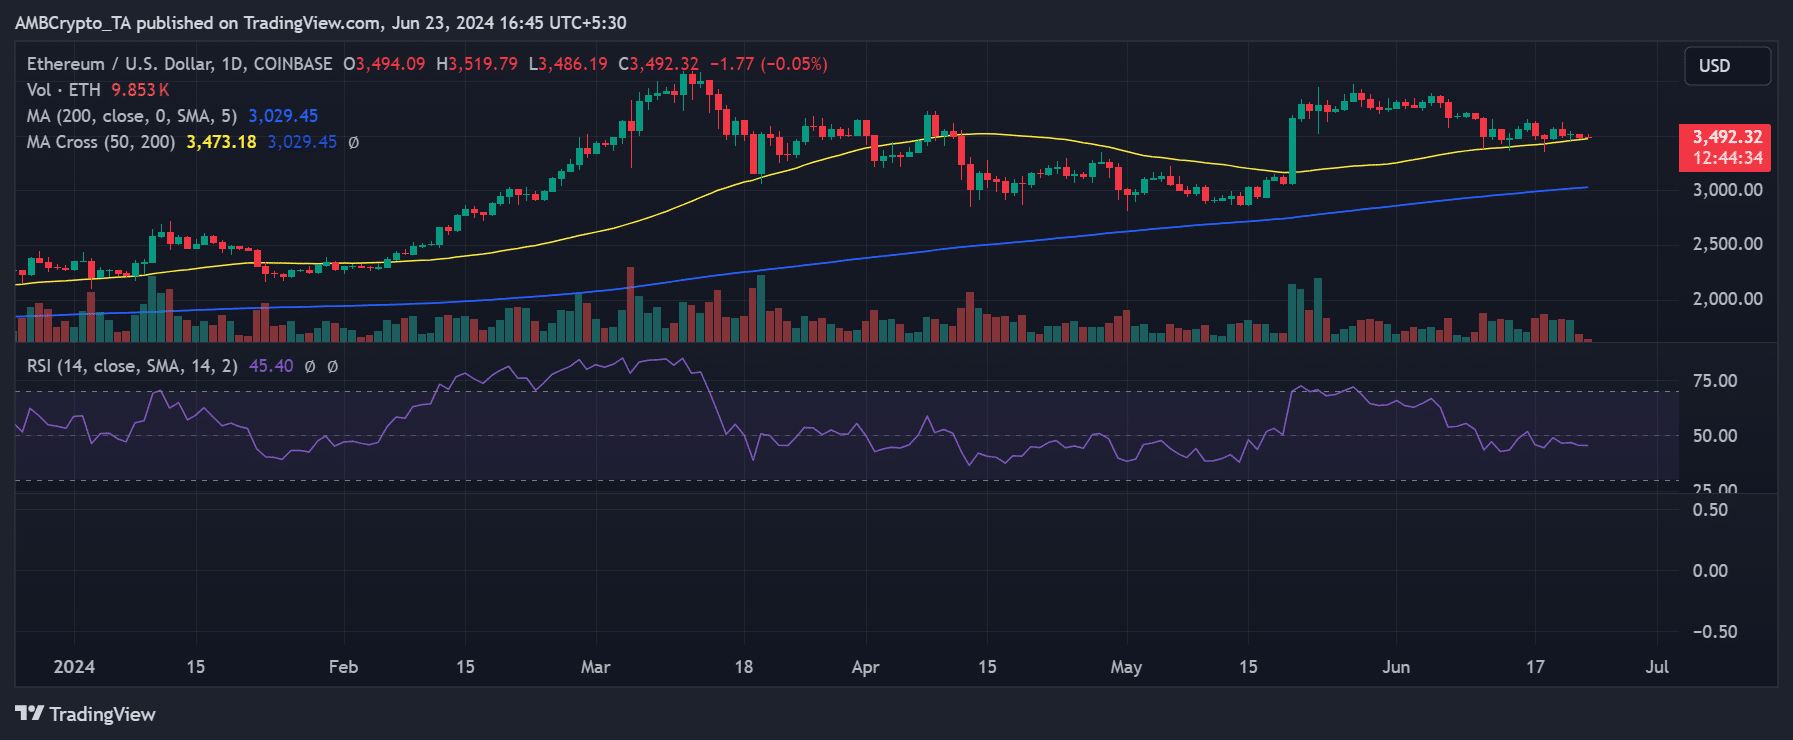Viewport: 1793px width, 740px height.
Task: Click the second null symbol in RSI legend
Action: click(x=333, y=366)
